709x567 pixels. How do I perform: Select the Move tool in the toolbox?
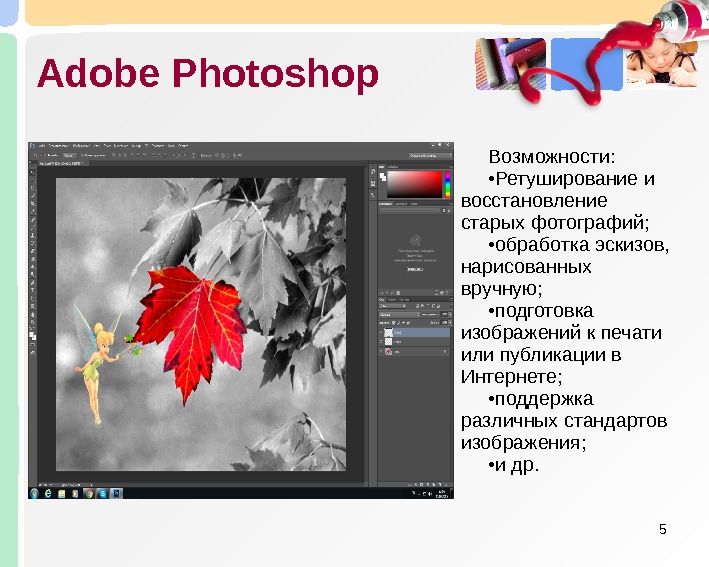[x=35, y=173]
